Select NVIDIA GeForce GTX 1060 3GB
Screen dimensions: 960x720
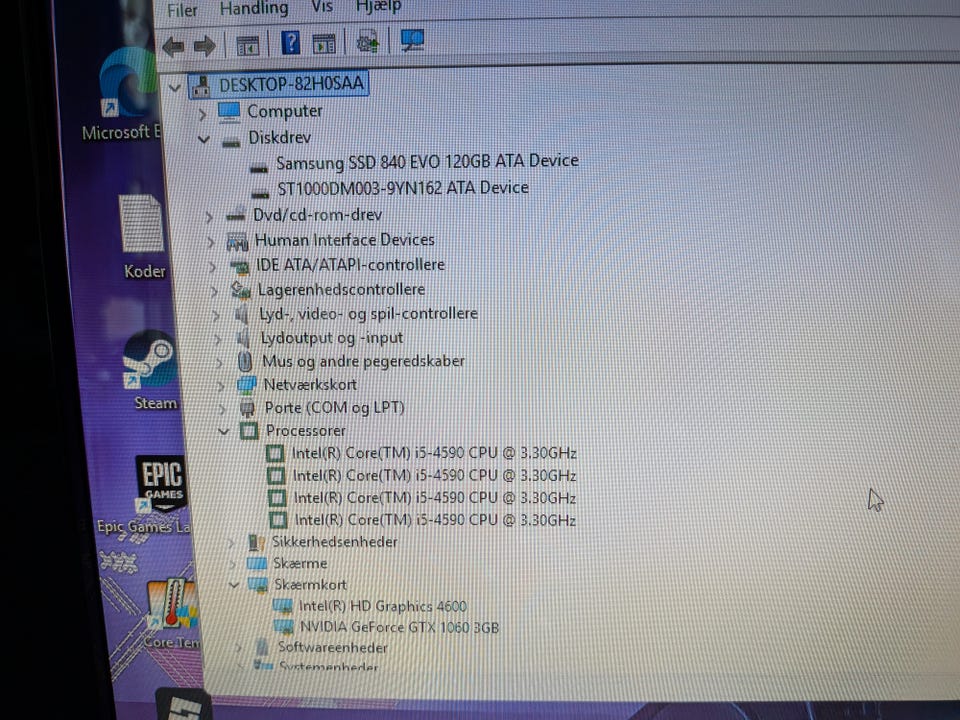coord(399,628)
